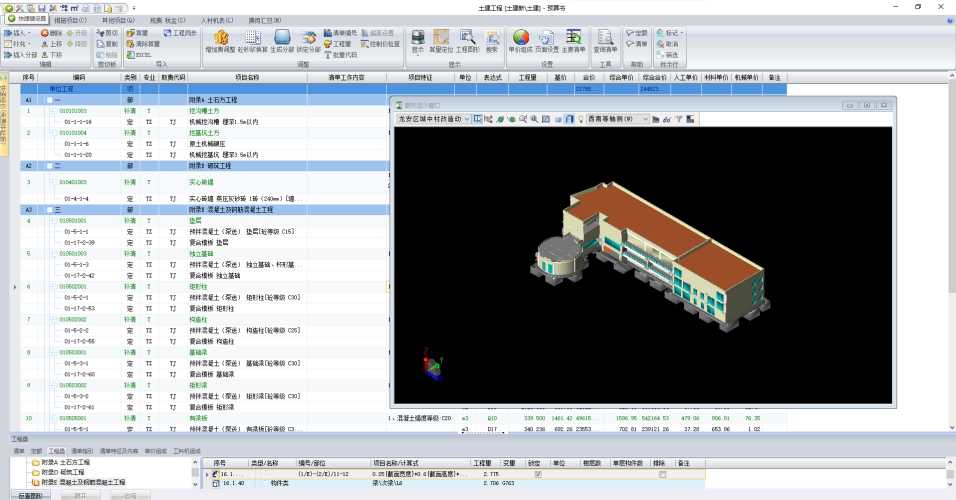
Task: Click 工程同步 project sync icon
Action: coord(180,33)
